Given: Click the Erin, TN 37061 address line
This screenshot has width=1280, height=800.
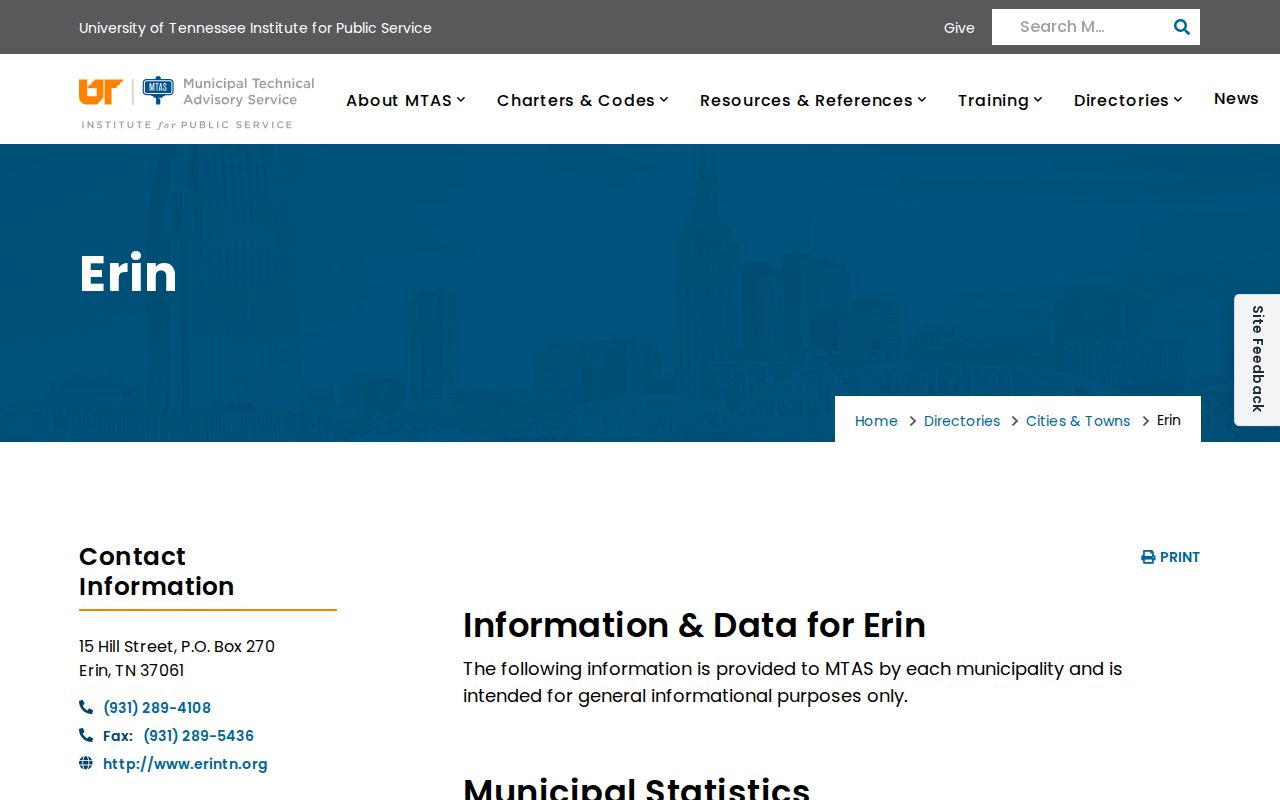Looking at the screenshot, I should (x=132, y=670).
